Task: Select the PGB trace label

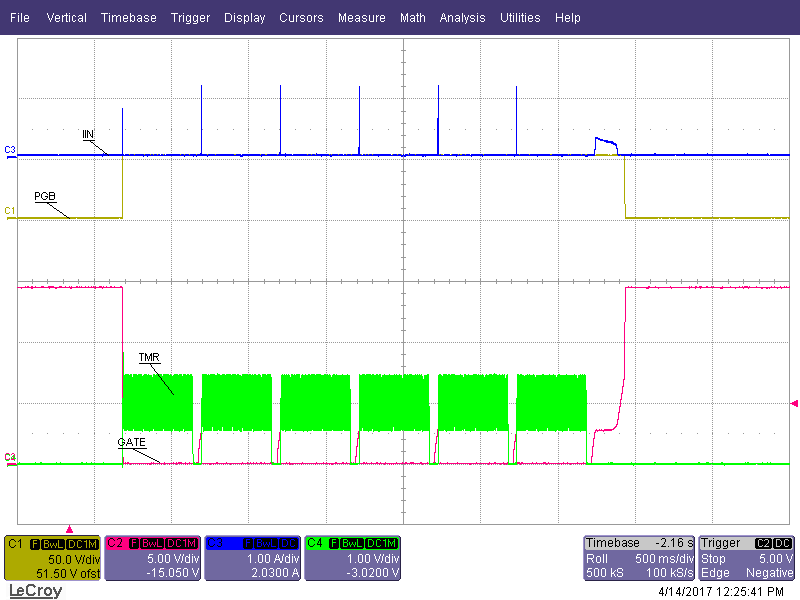Action: point(45,196)
